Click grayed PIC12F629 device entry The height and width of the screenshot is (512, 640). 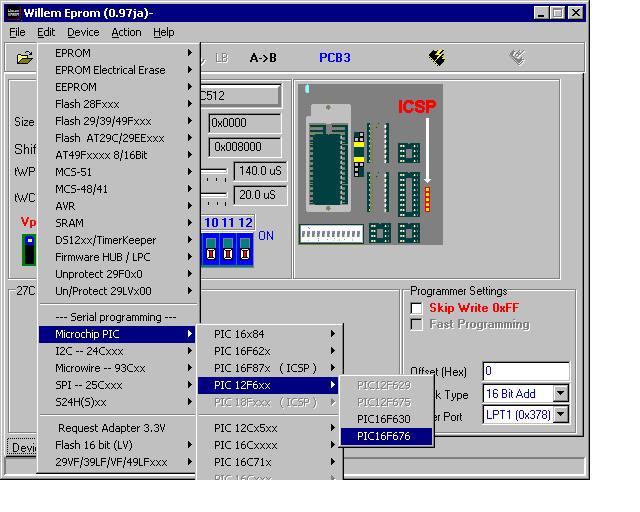pyautogui.click(x=386, y=385)
